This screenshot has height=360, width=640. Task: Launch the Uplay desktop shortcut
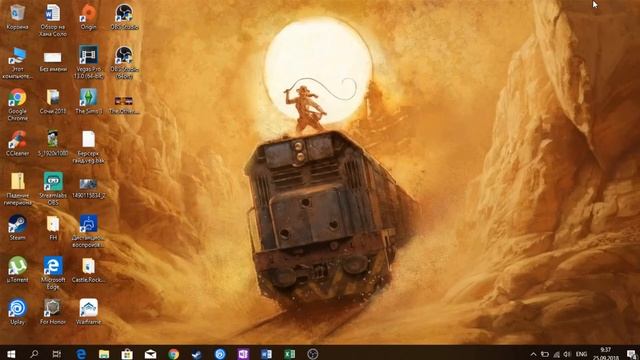[17, 311]
